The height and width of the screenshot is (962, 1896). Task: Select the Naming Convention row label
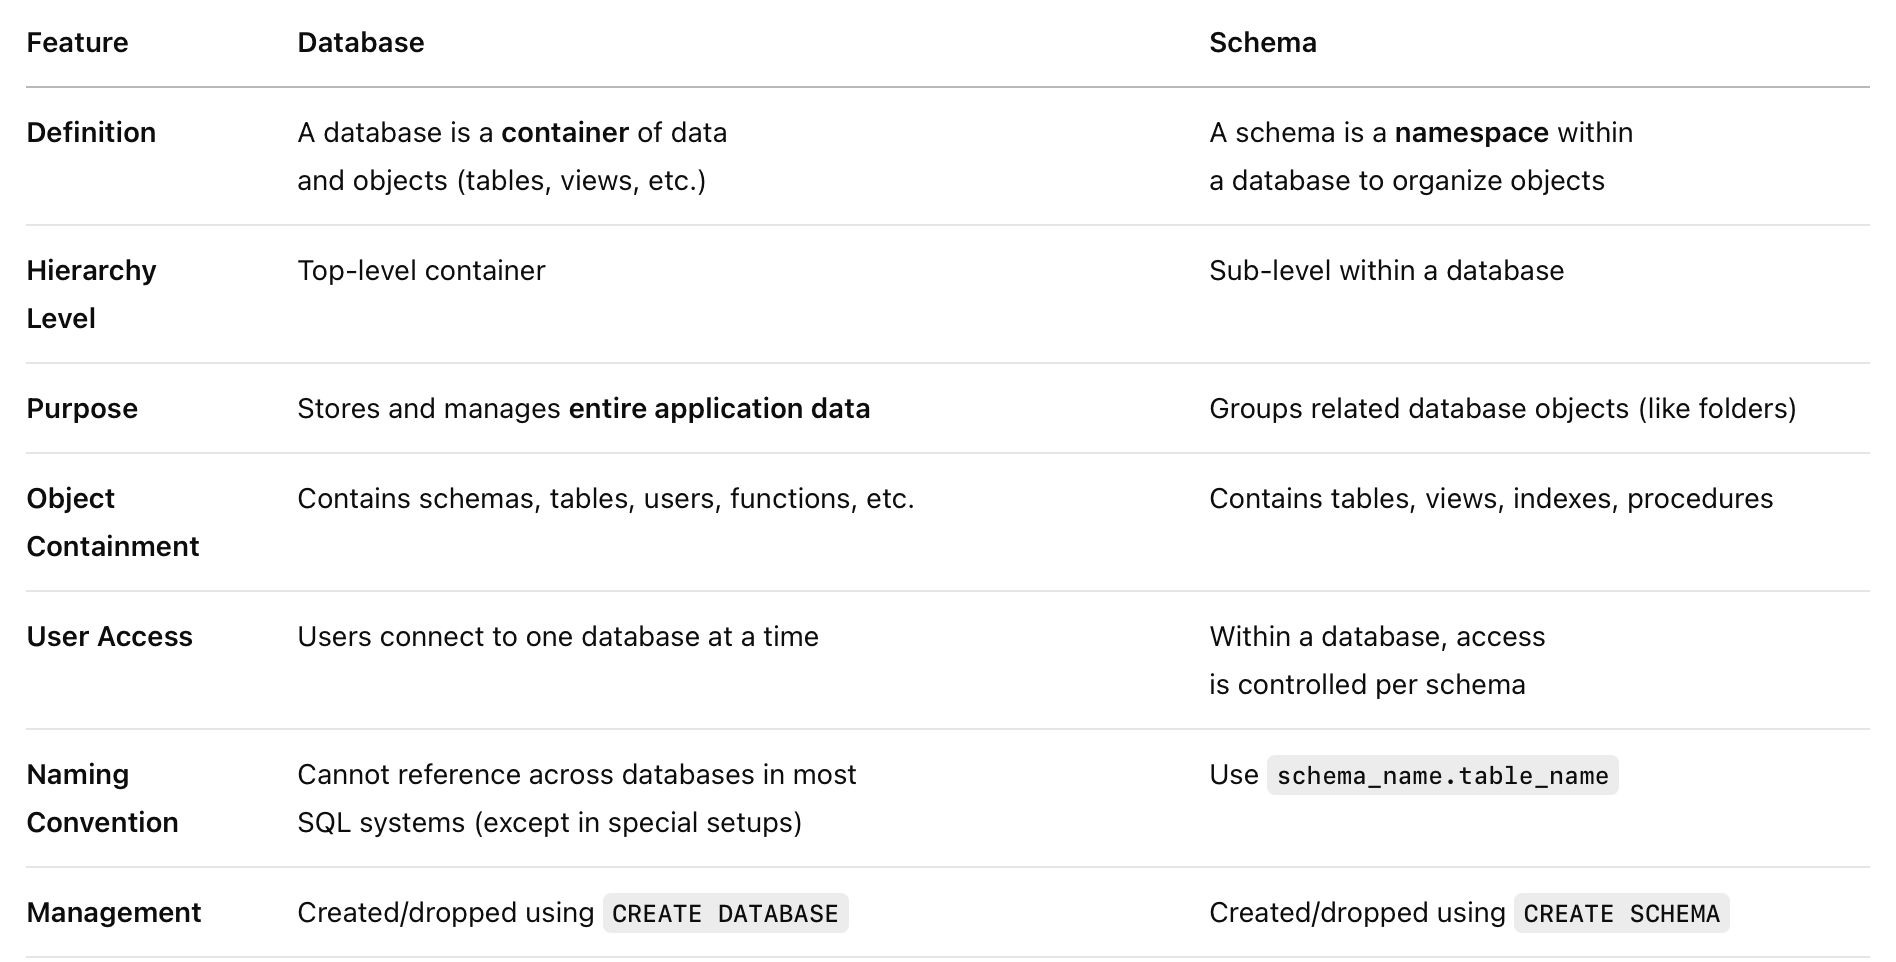coord(102,799)
